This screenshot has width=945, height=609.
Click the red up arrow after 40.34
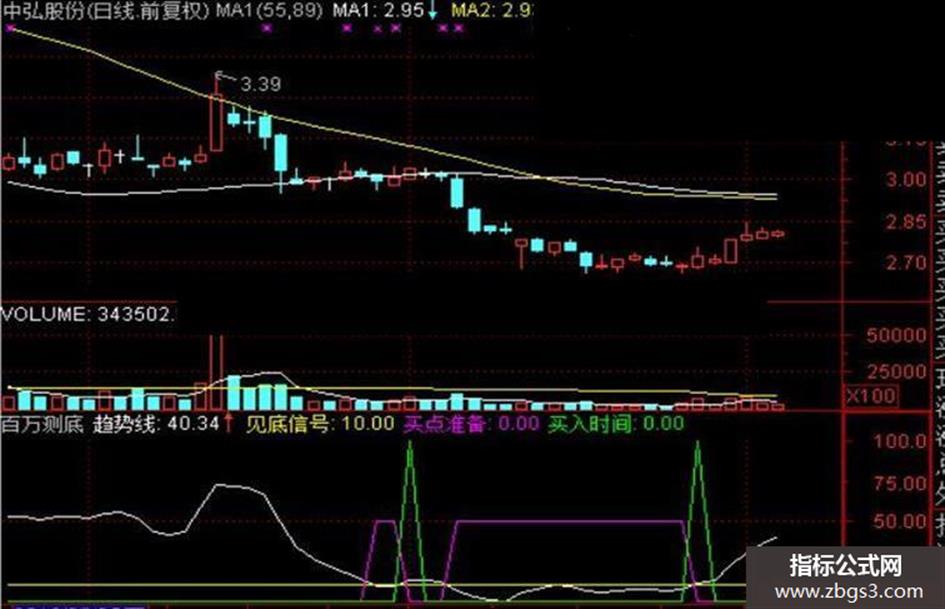point(228,423)
